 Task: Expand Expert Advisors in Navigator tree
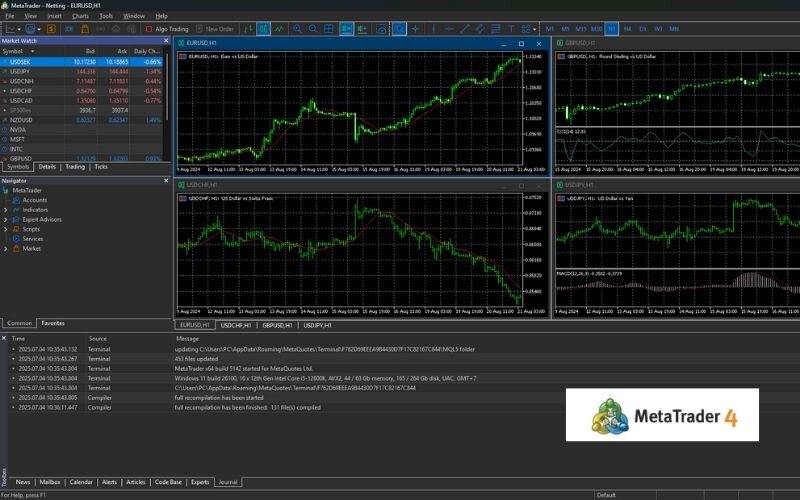click(6, 219)
